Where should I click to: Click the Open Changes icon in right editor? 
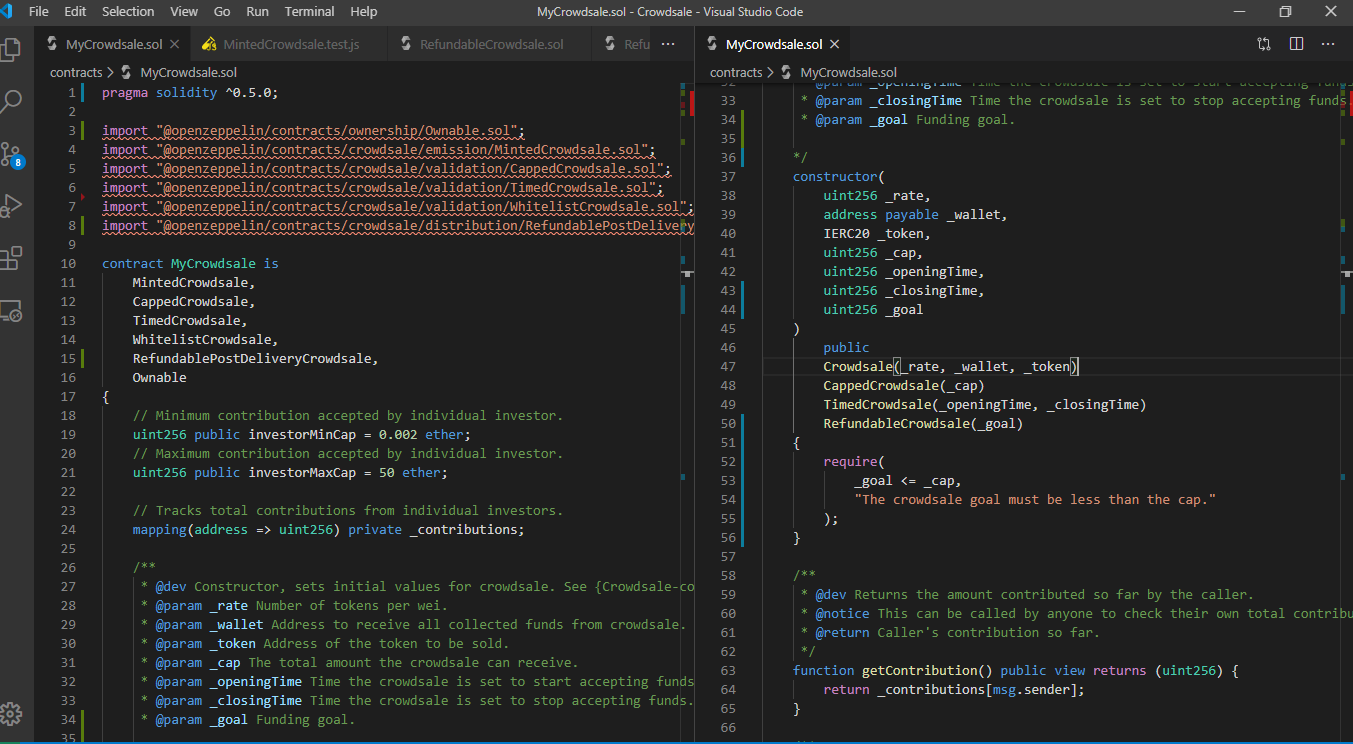pos(1264,44)
